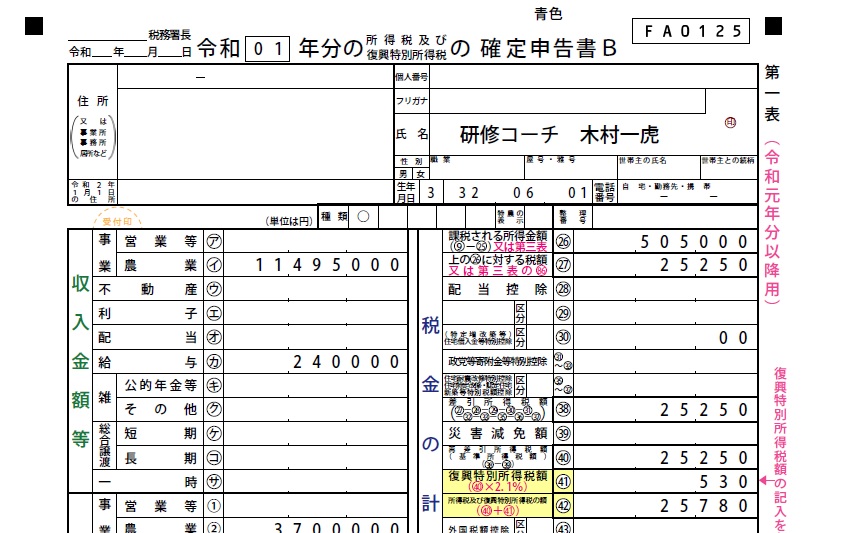Click the 政党等寄附金等特別控除 amount field
Viewport: 845px width, 533px height.
(666, 361)
